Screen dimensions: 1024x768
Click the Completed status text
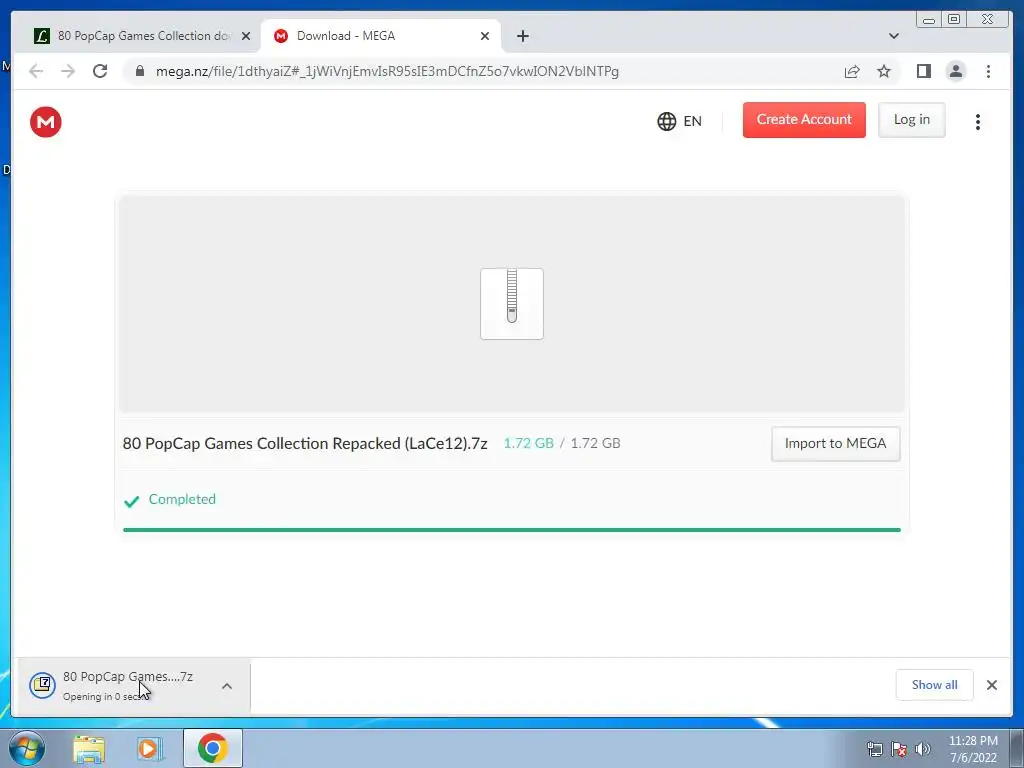tap(182, 499)
